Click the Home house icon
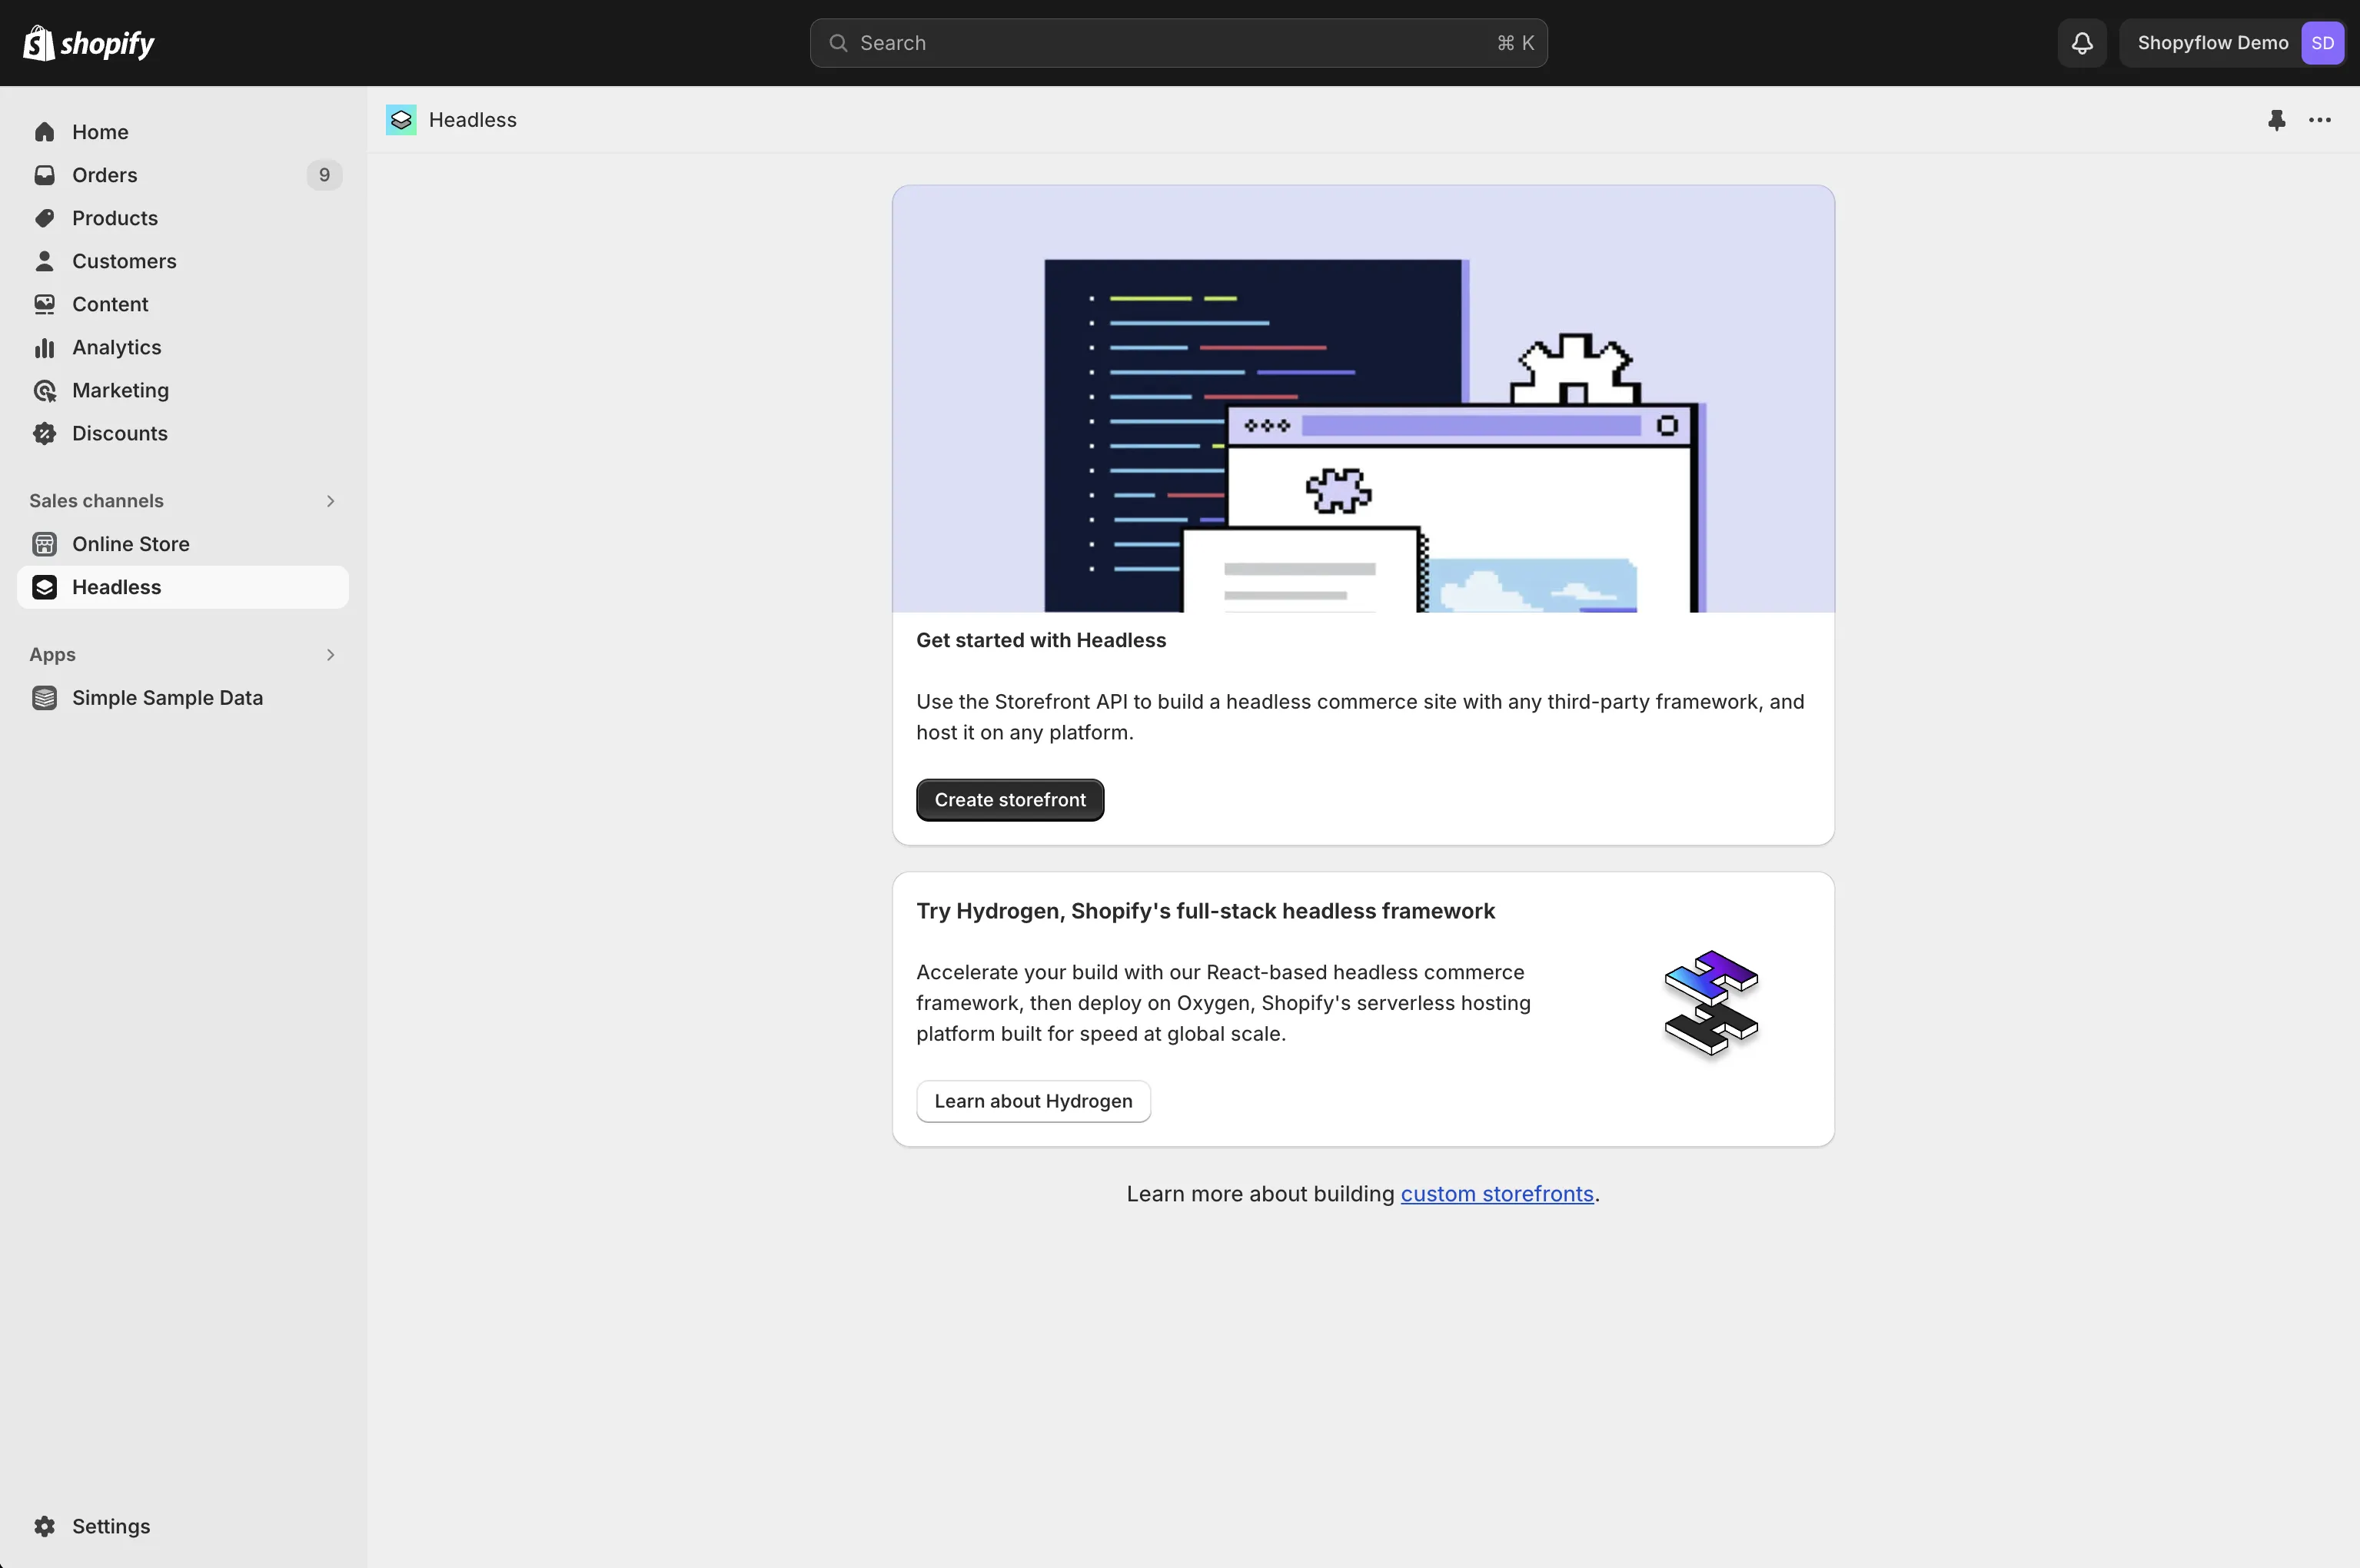2360x1568 pixels. point(44,132)
